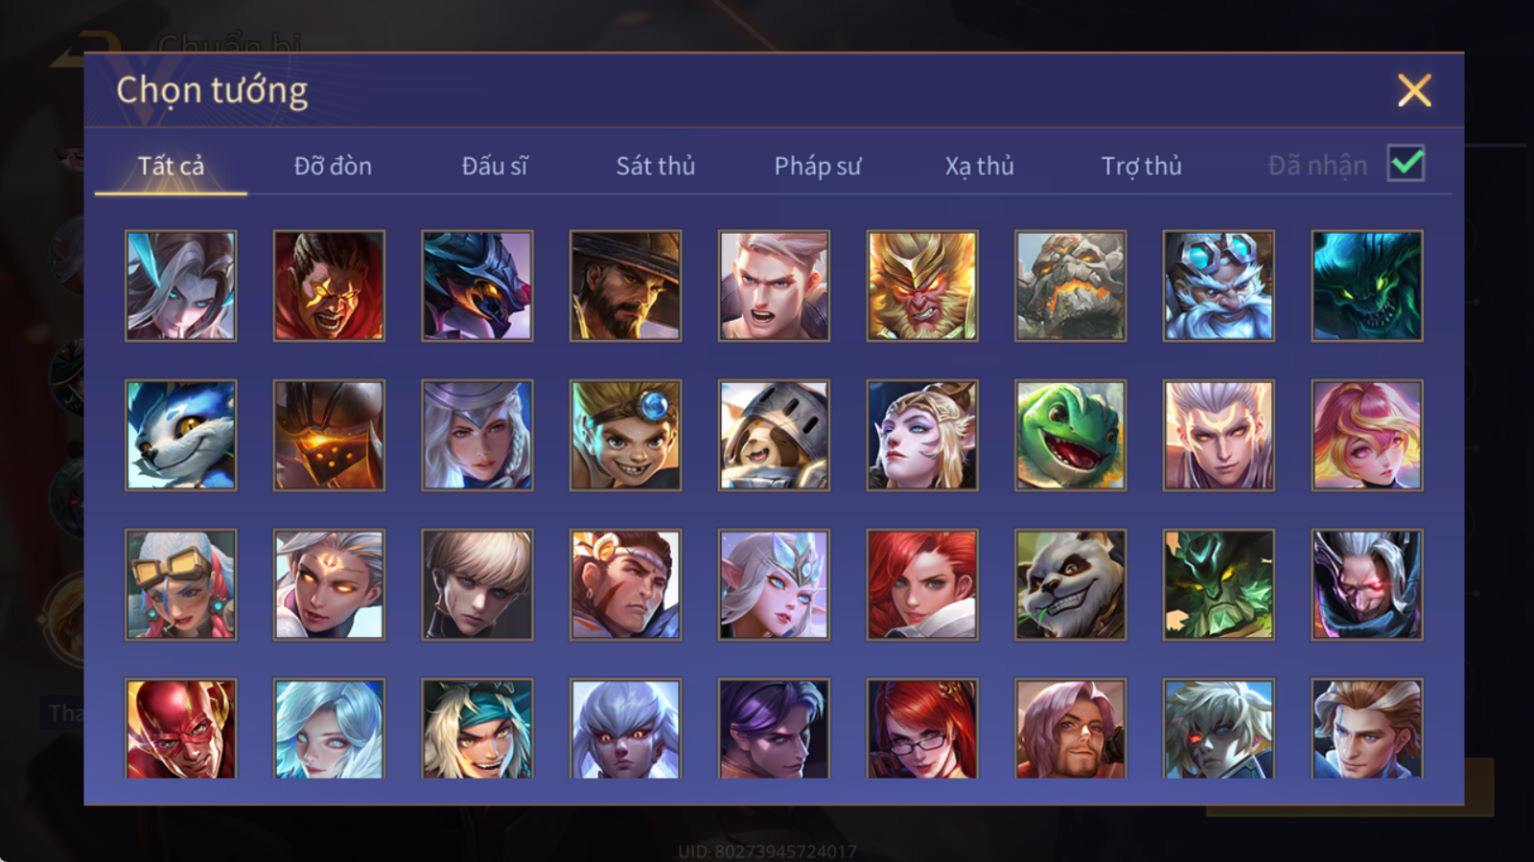Image resolution: width=1534 pixels, height=862 pixels.
Task: Pick the green chameleon hero portrait
Action: point(1070,435)
